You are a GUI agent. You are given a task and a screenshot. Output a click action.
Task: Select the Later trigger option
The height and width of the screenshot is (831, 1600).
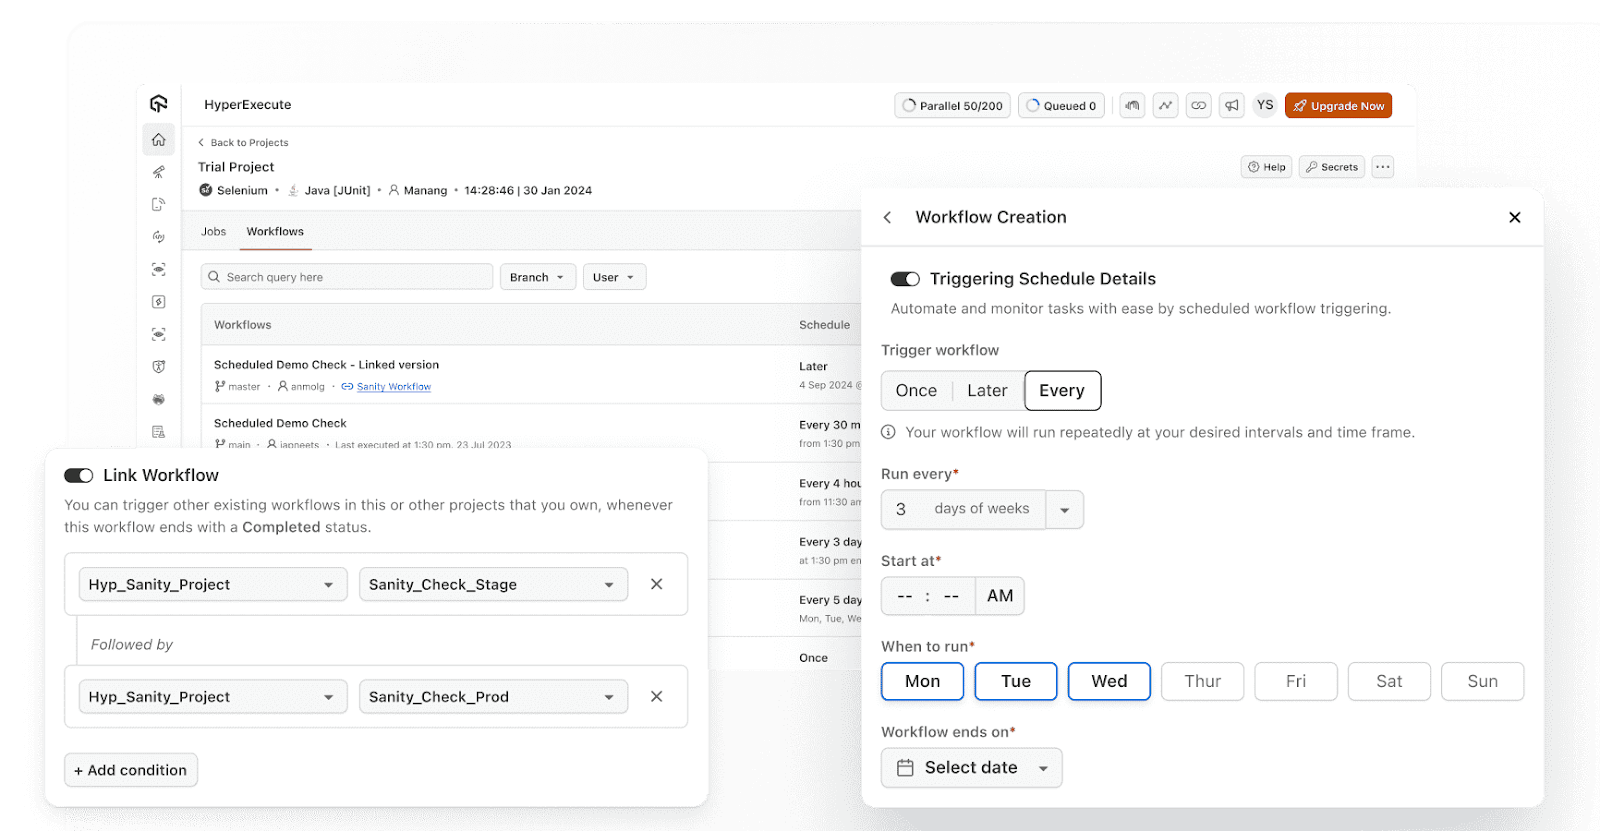tap(987, 390)
